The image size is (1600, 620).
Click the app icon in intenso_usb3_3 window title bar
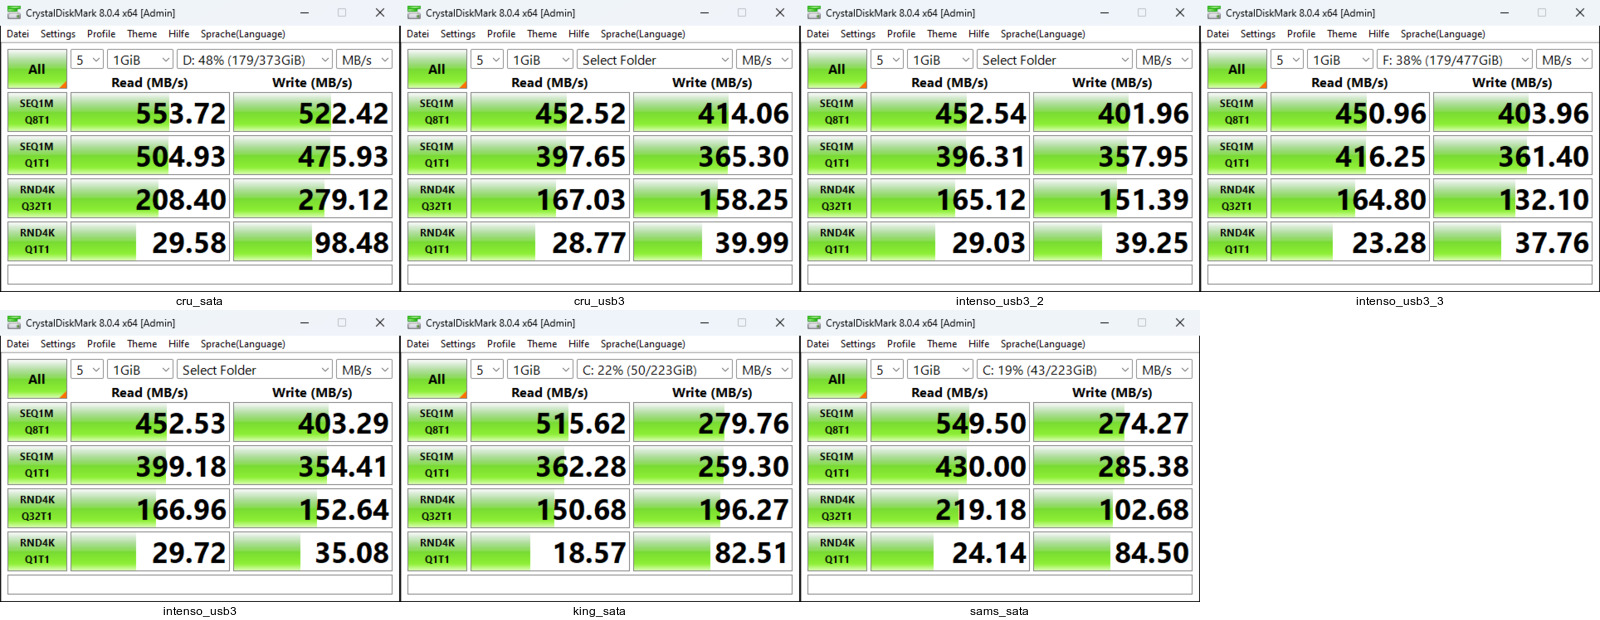1214,13
